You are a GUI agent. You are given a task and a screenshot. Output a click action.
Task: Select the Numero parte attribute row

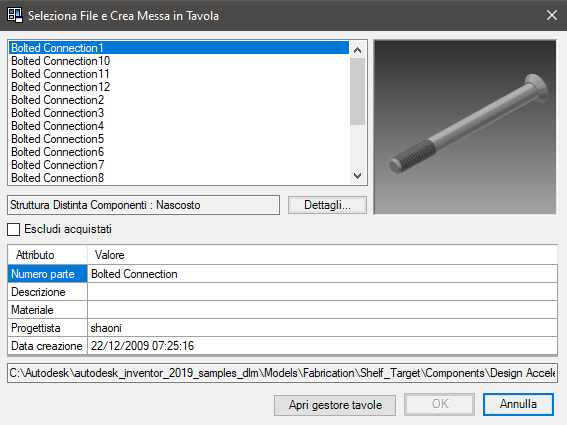point(282,274)
